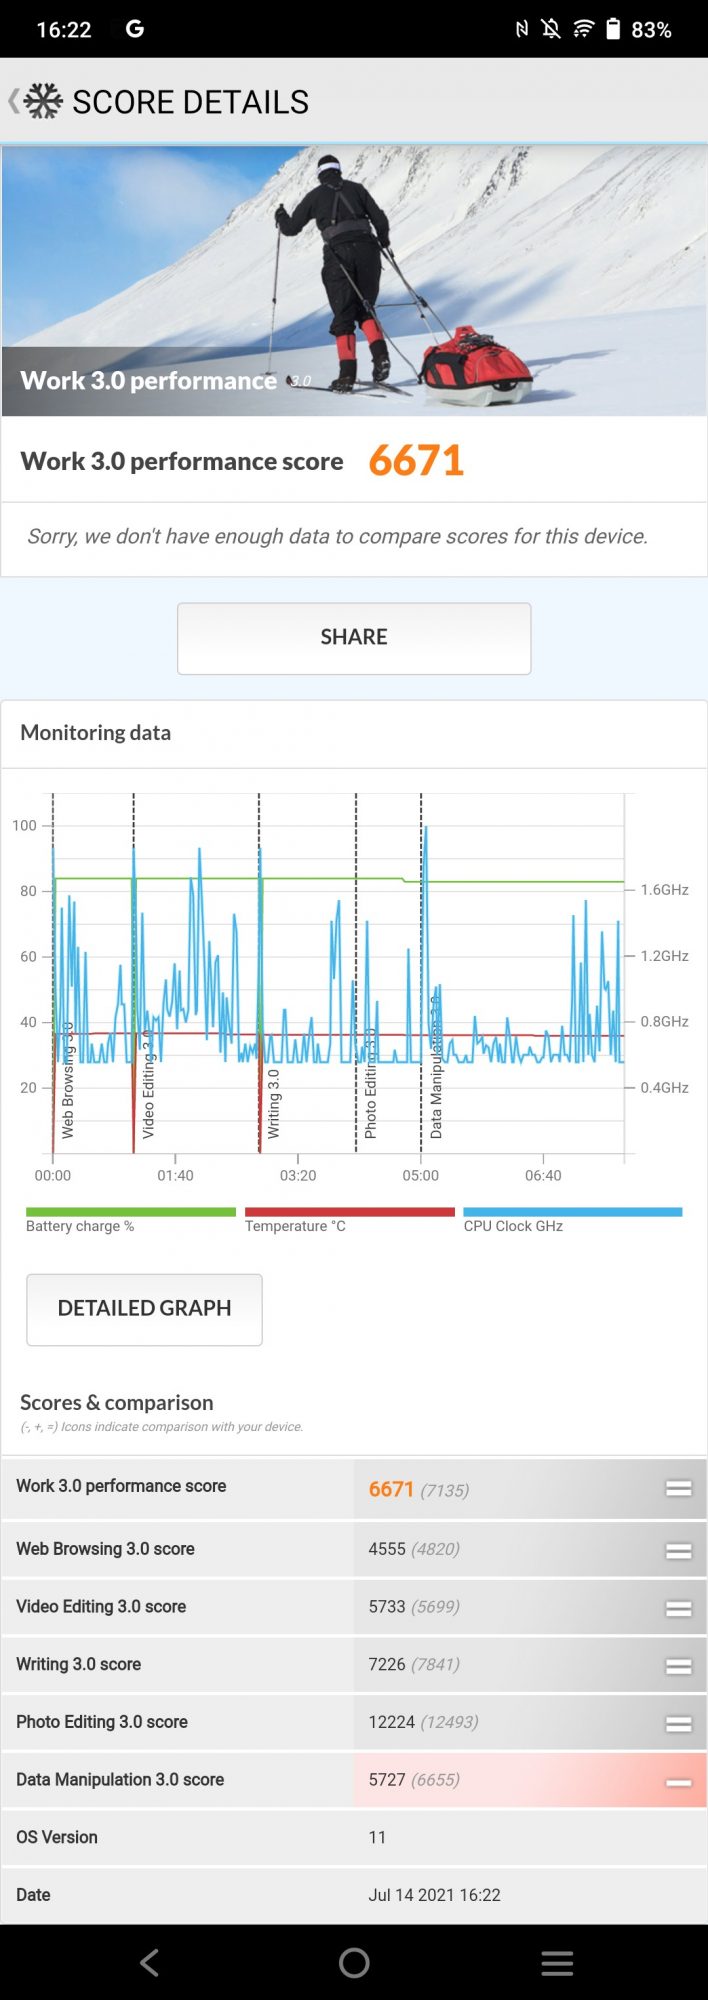Tap equal icon on Work 3.0 performance row

(x=678, y=1488)
